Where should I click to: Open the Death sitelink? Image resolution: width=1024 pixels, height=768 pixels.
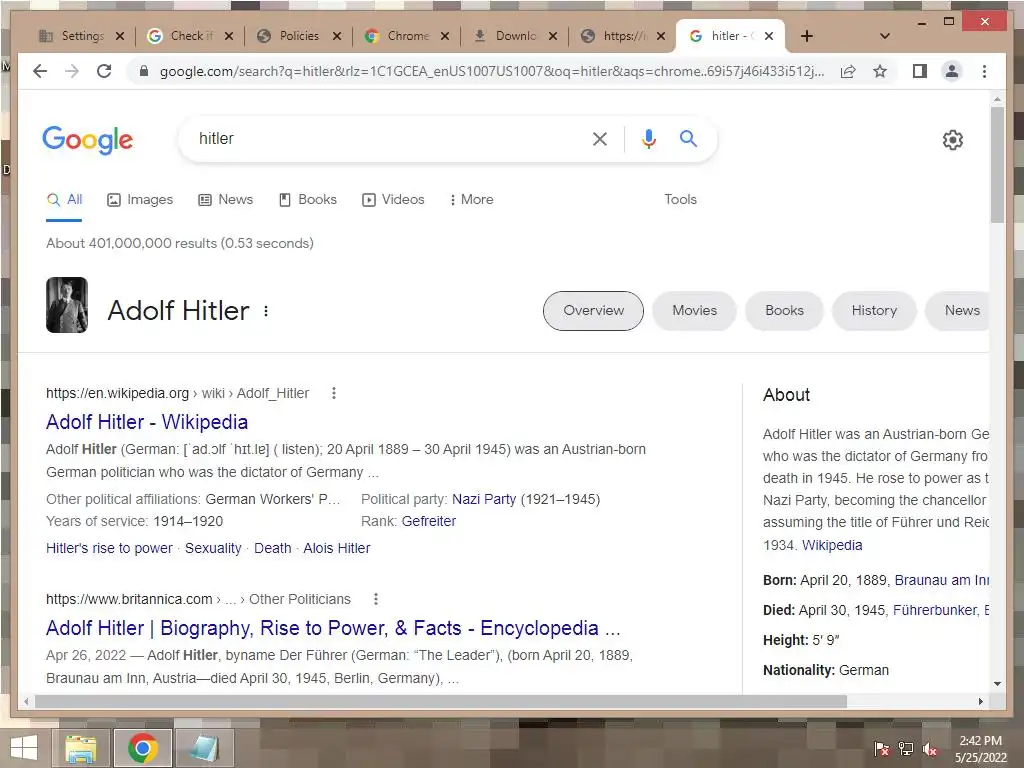tap(272, 548)
